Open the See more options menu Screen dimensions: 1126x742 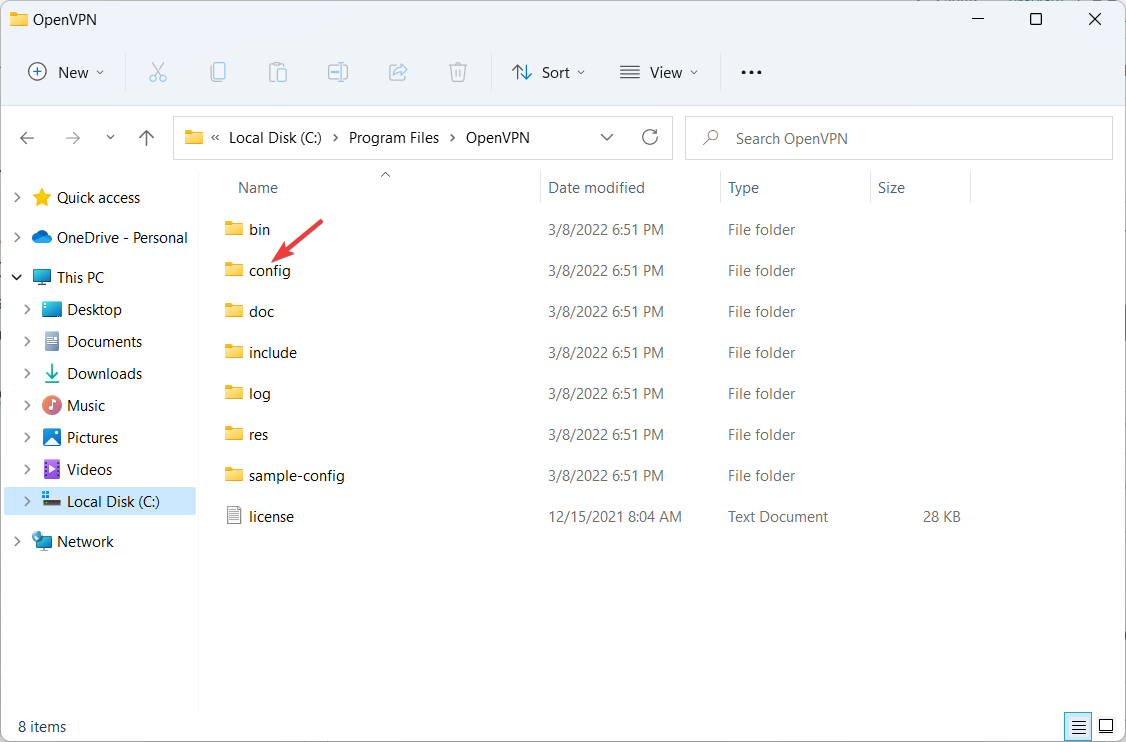click(x=751, y=72)
